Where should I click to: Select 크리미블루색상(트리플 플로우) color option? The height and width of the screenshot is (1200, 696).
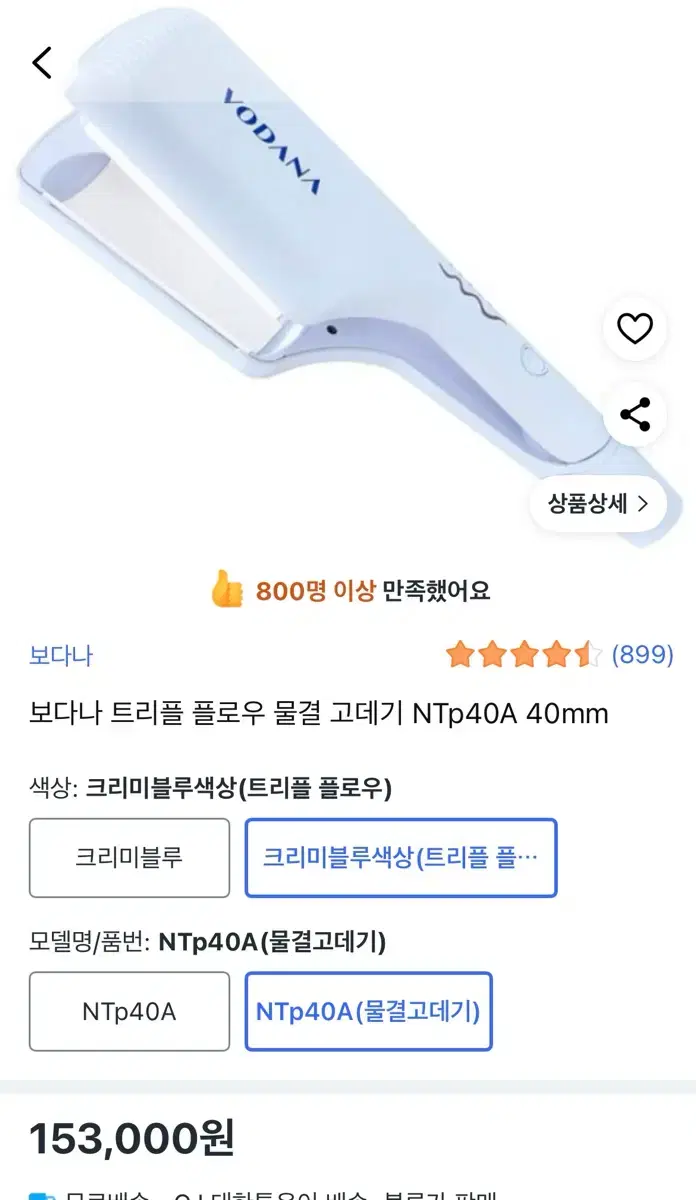coord(401,858)
